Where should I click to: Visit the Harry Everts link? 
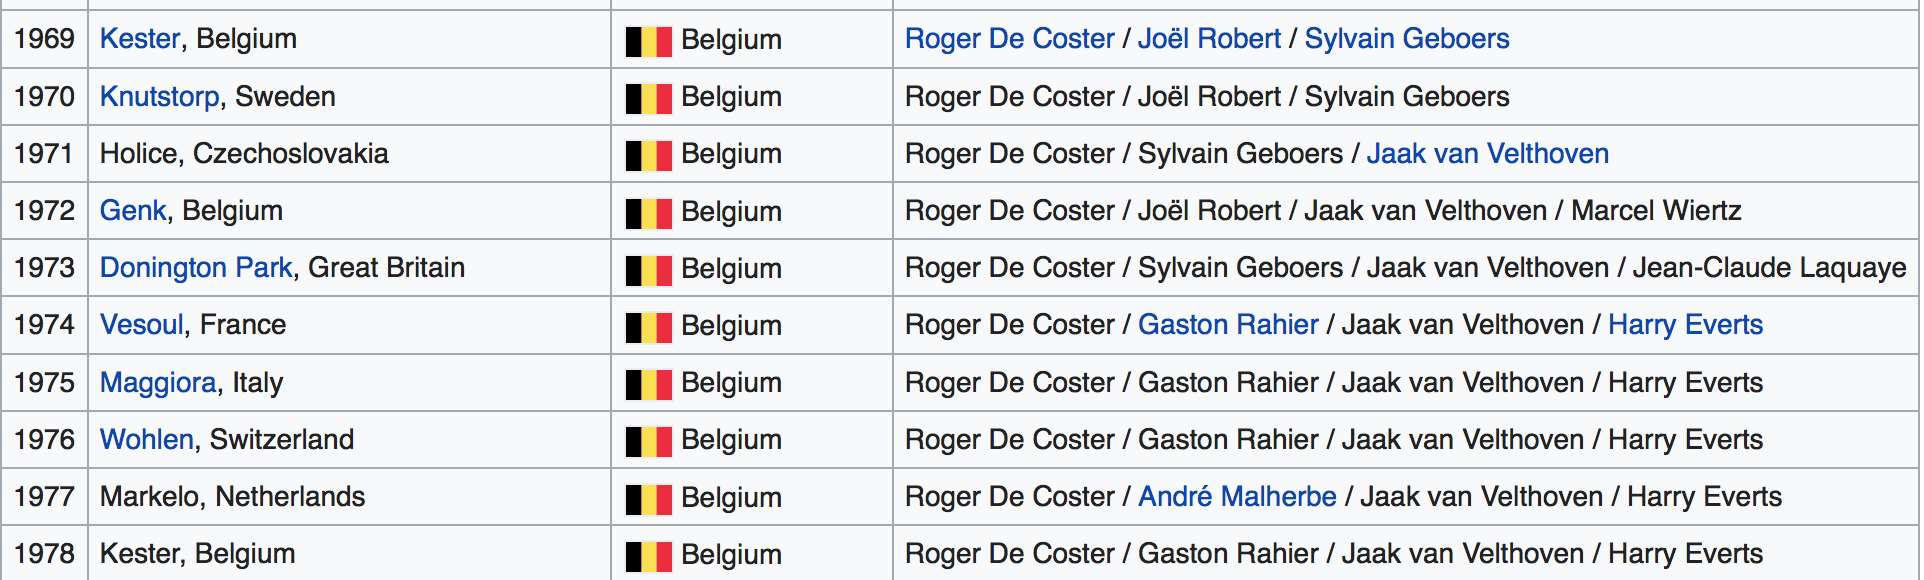[1686, 325]
